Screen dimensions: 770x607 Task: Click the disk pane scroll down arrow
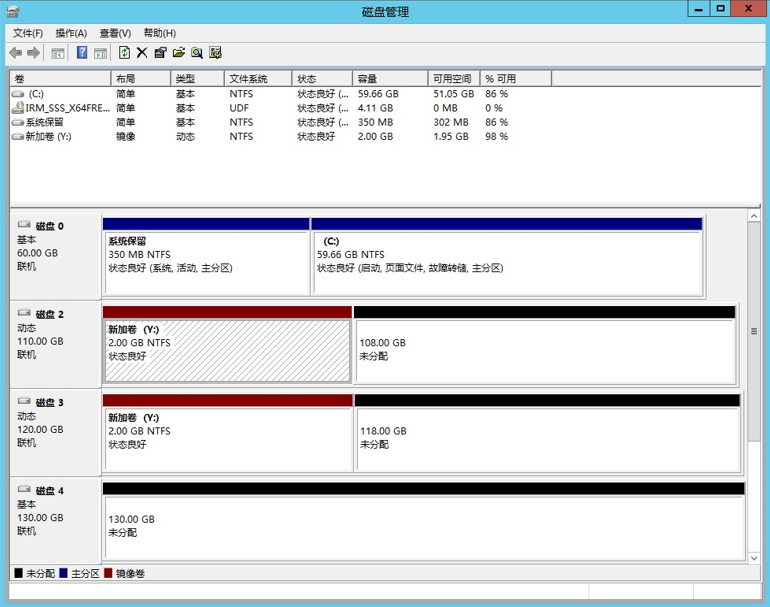point(754,558)
